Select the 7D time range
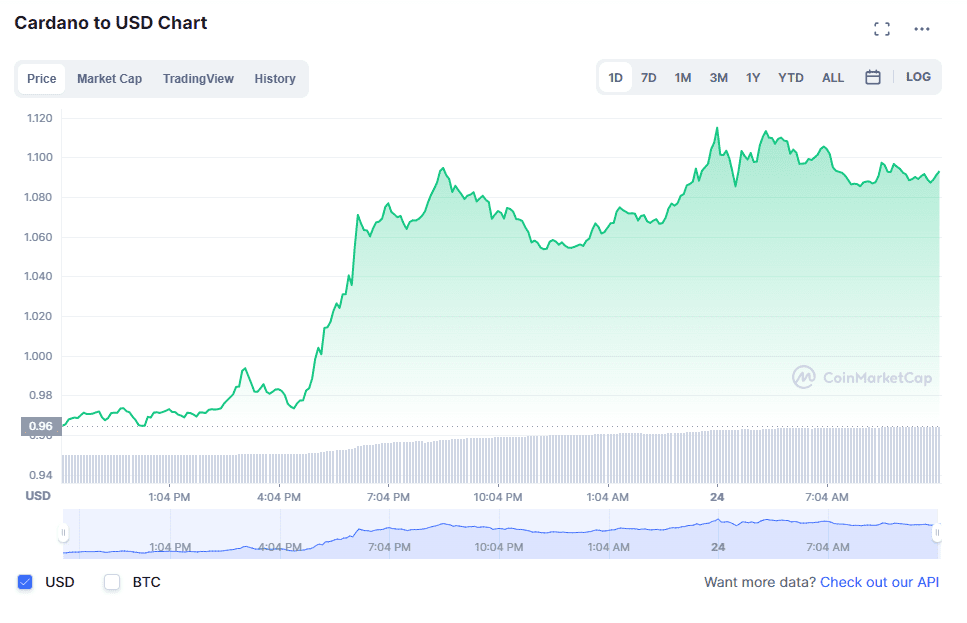The width and height of the screenshot is (967, 623). pyautogui.click(x=648, y=76)
